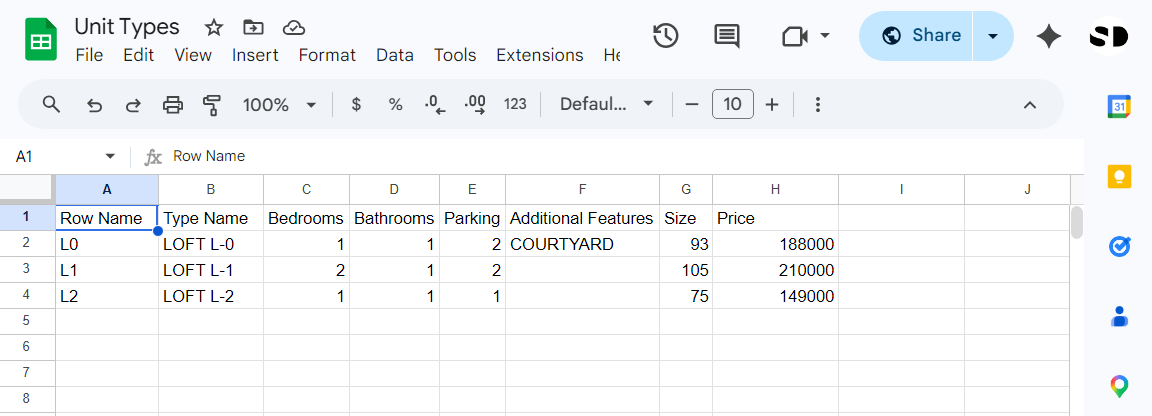The image size is (1152, 416).
Task: Open the comments panel icon
Action: [727, 36]
